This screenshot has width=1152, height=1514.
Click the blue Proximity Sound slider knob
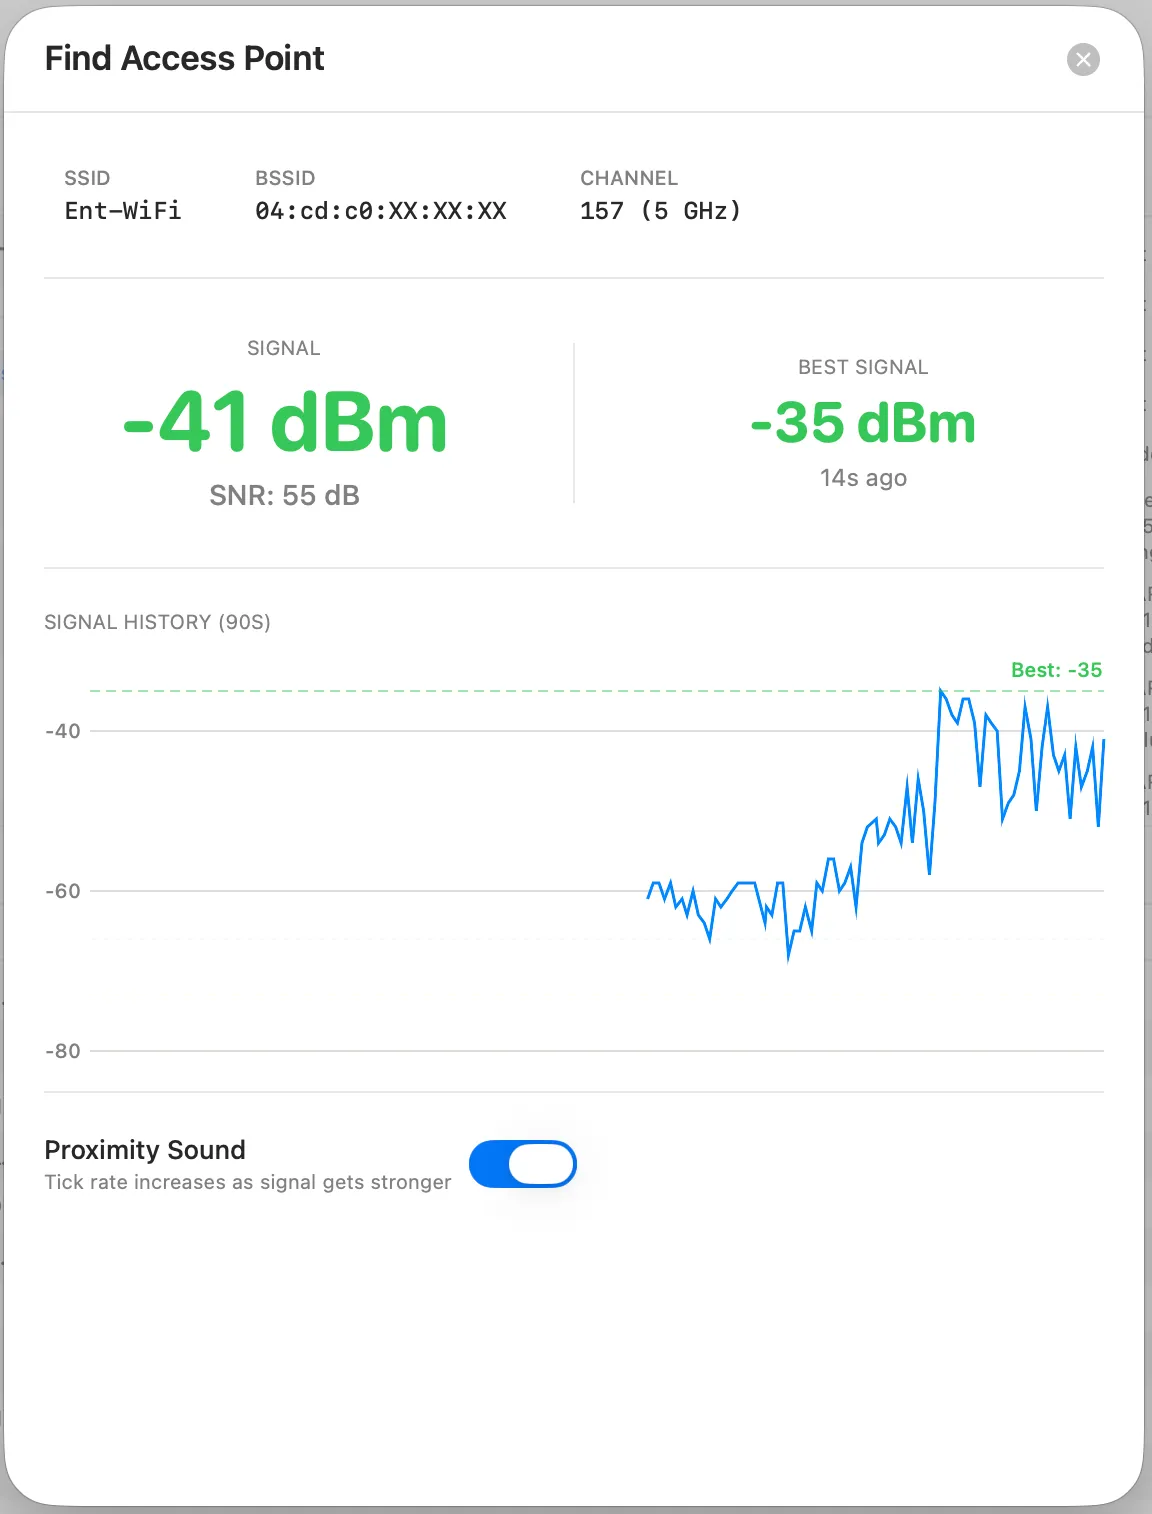[545, 1163]
